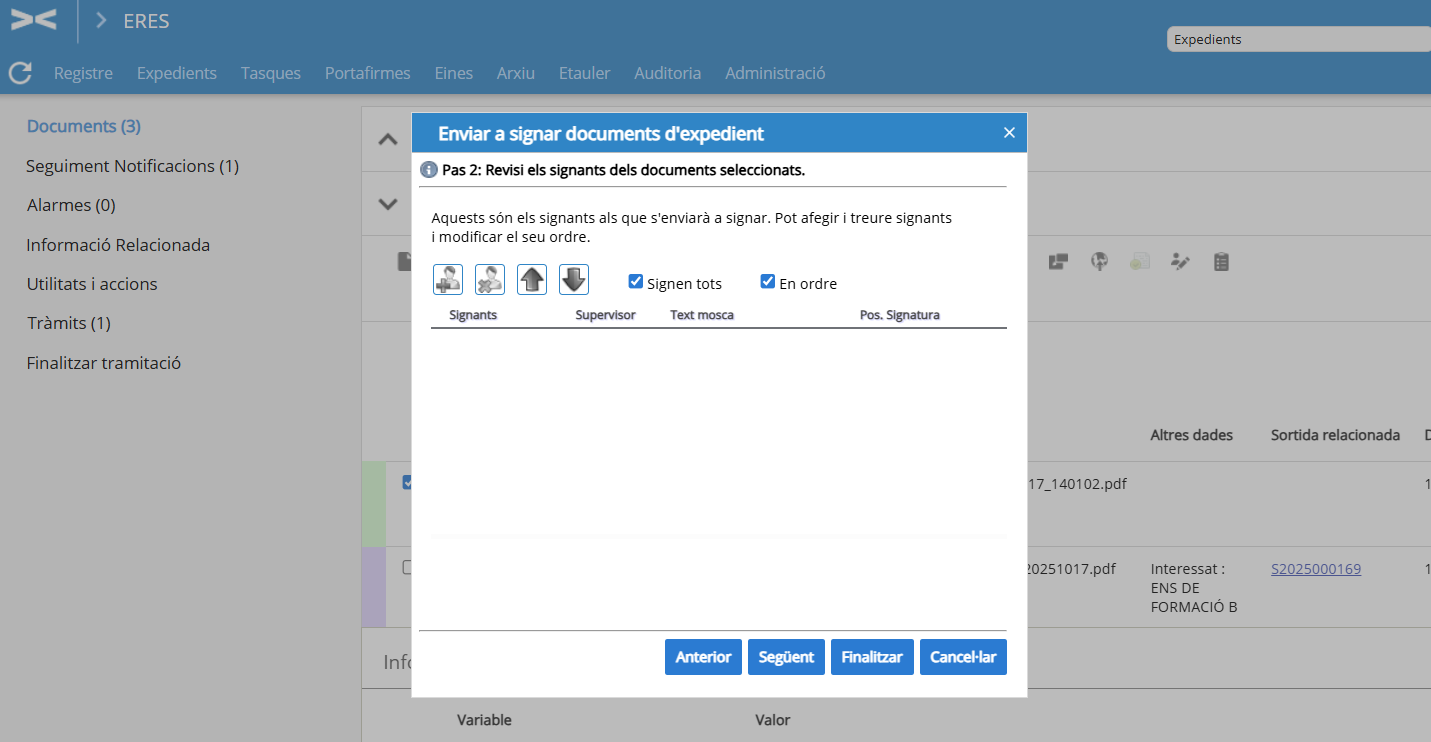The width and height of the screenshot is (1431, 742).
Task: Uncheck the Signen tots checkbox
Action: [635, 282]
